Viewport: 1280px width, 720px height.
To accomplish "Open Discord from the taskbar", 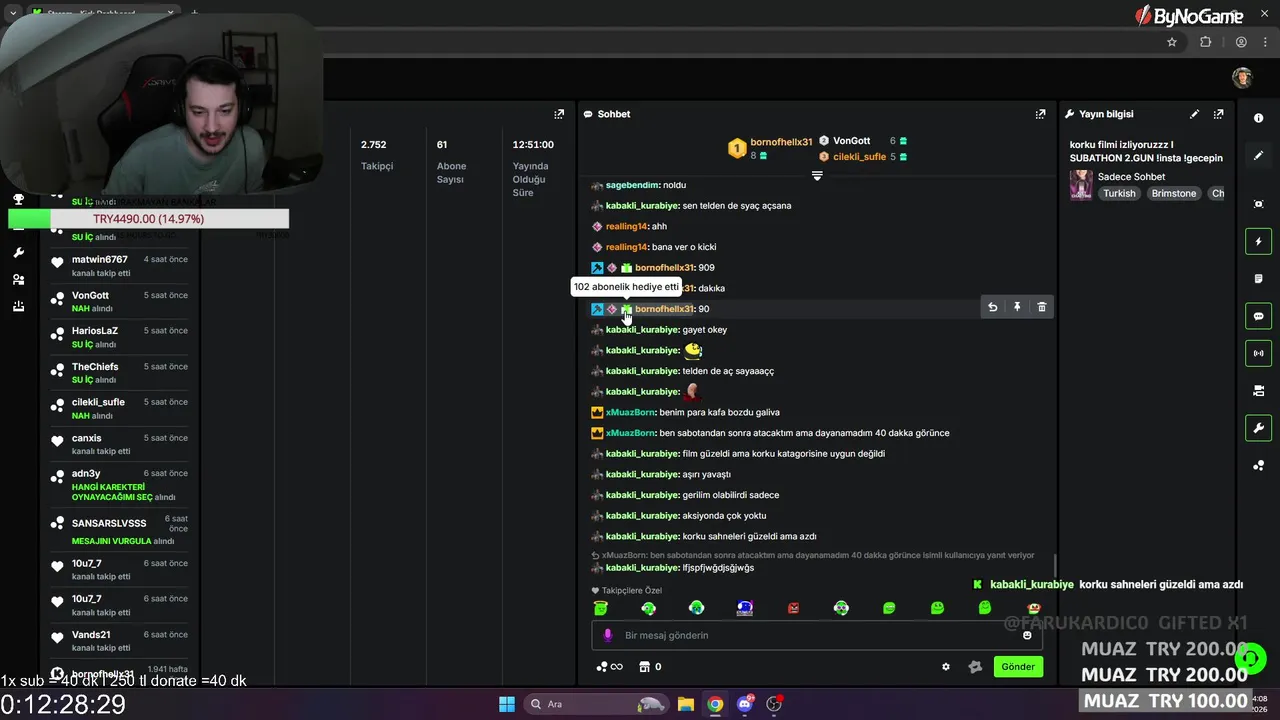I will (x=745, y=704).
